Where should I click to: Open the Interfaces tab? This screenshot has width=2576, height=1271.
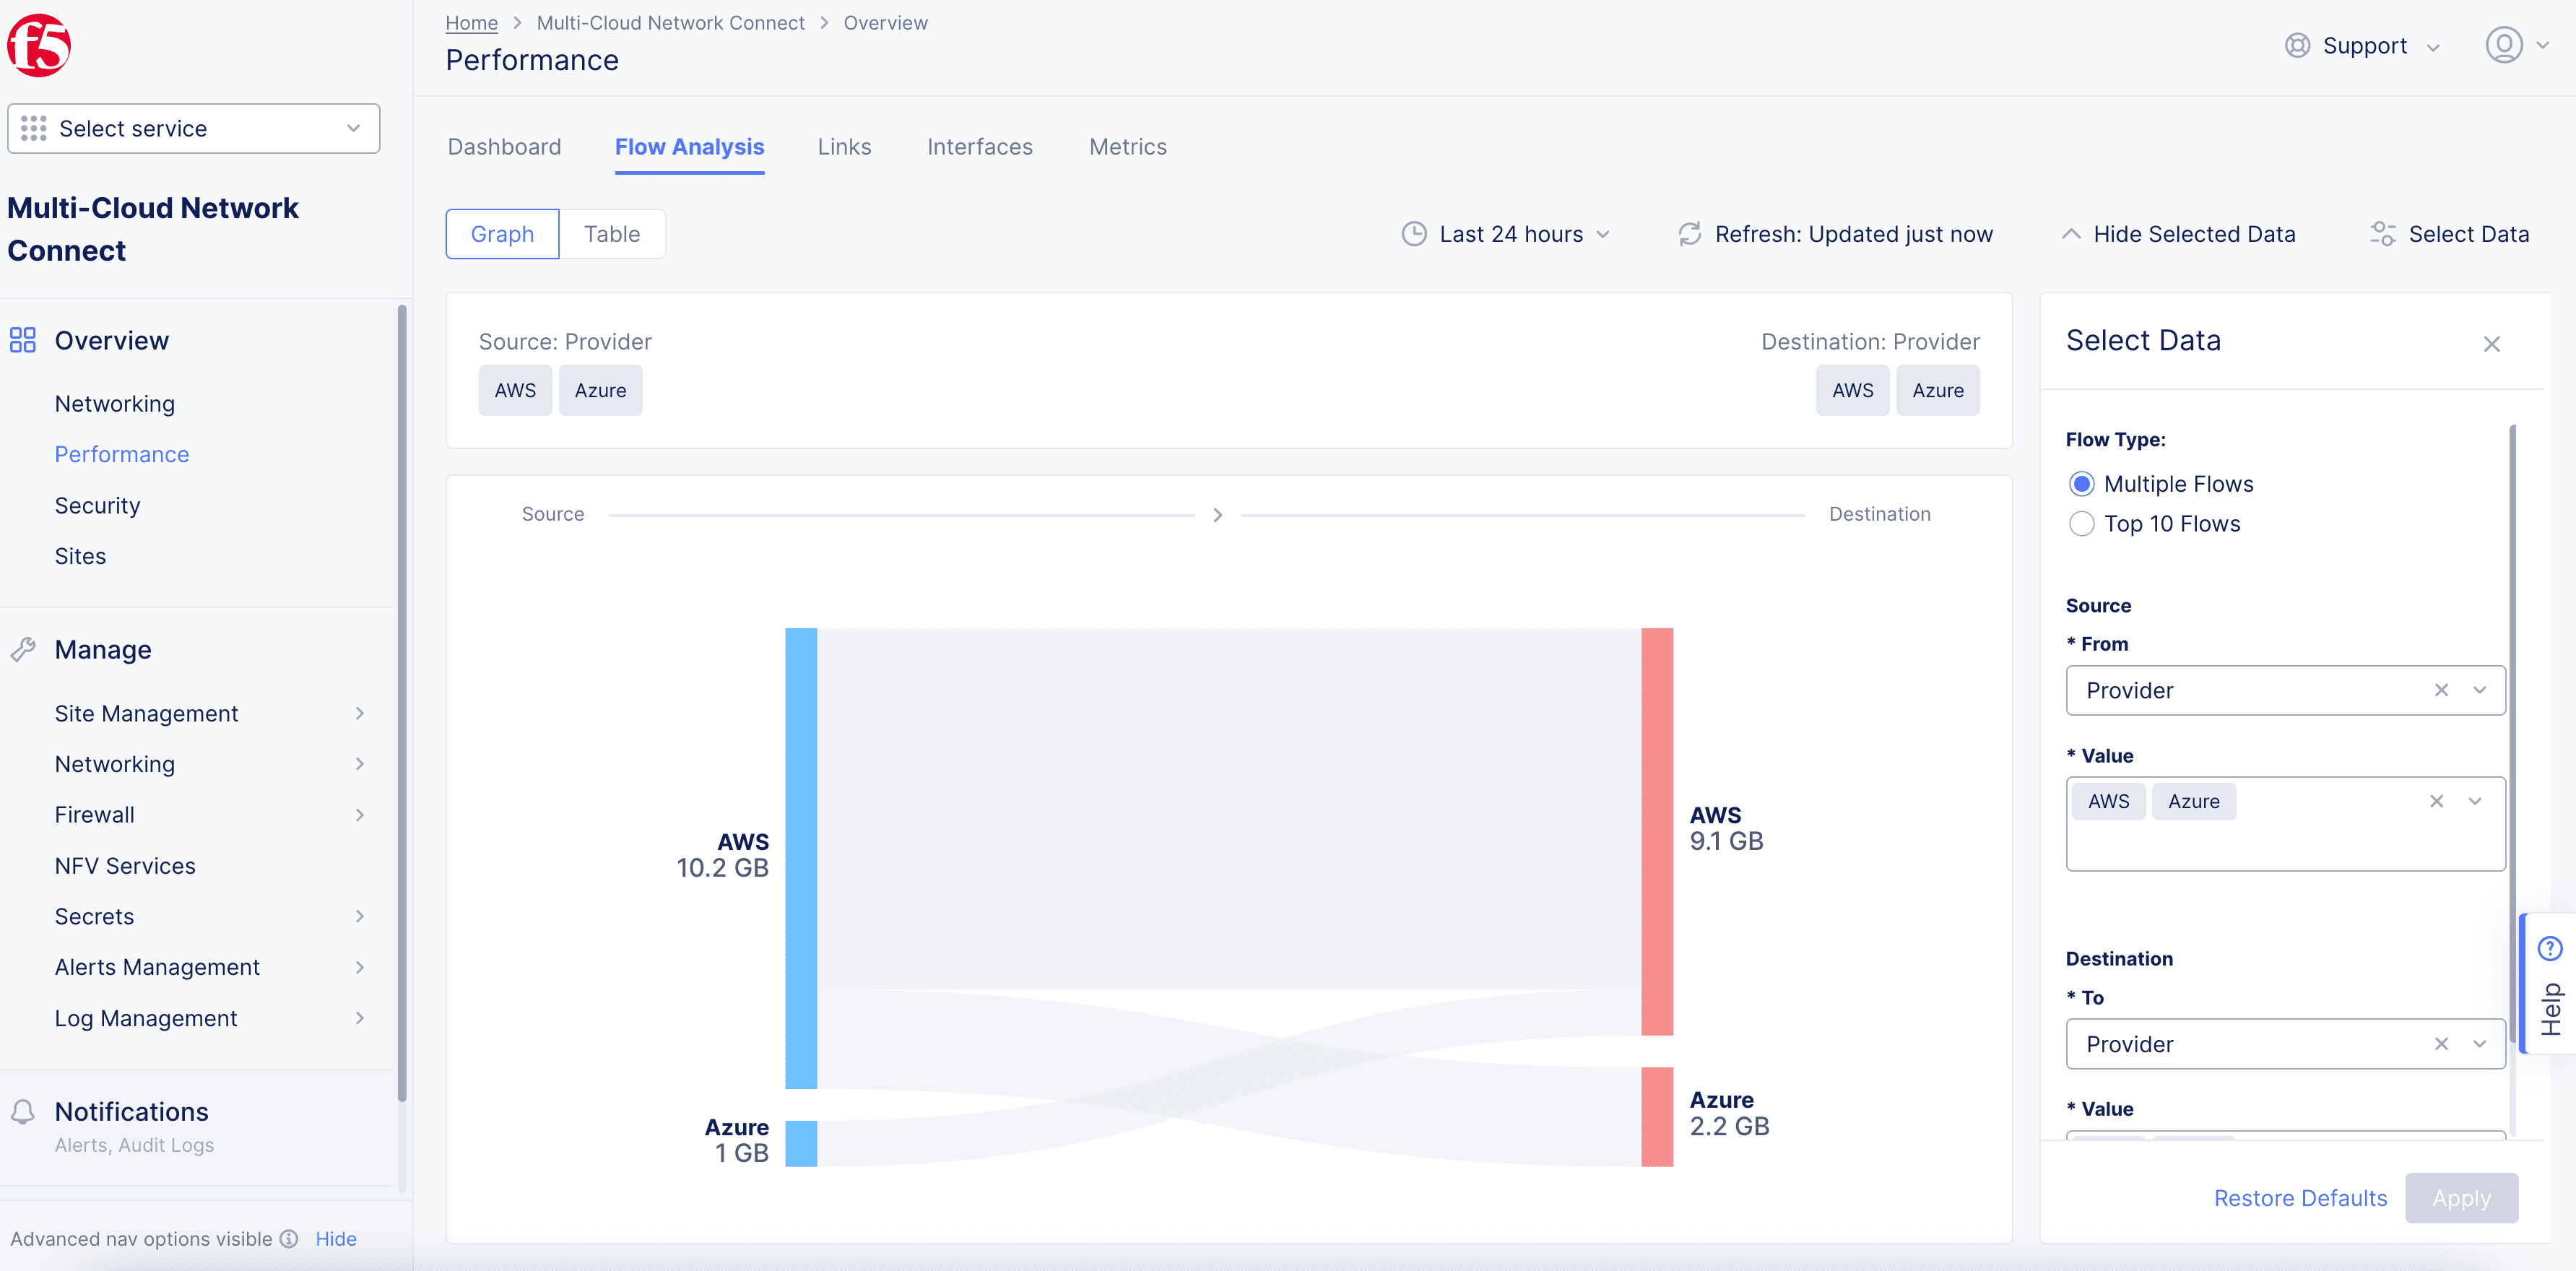[979, 147]
